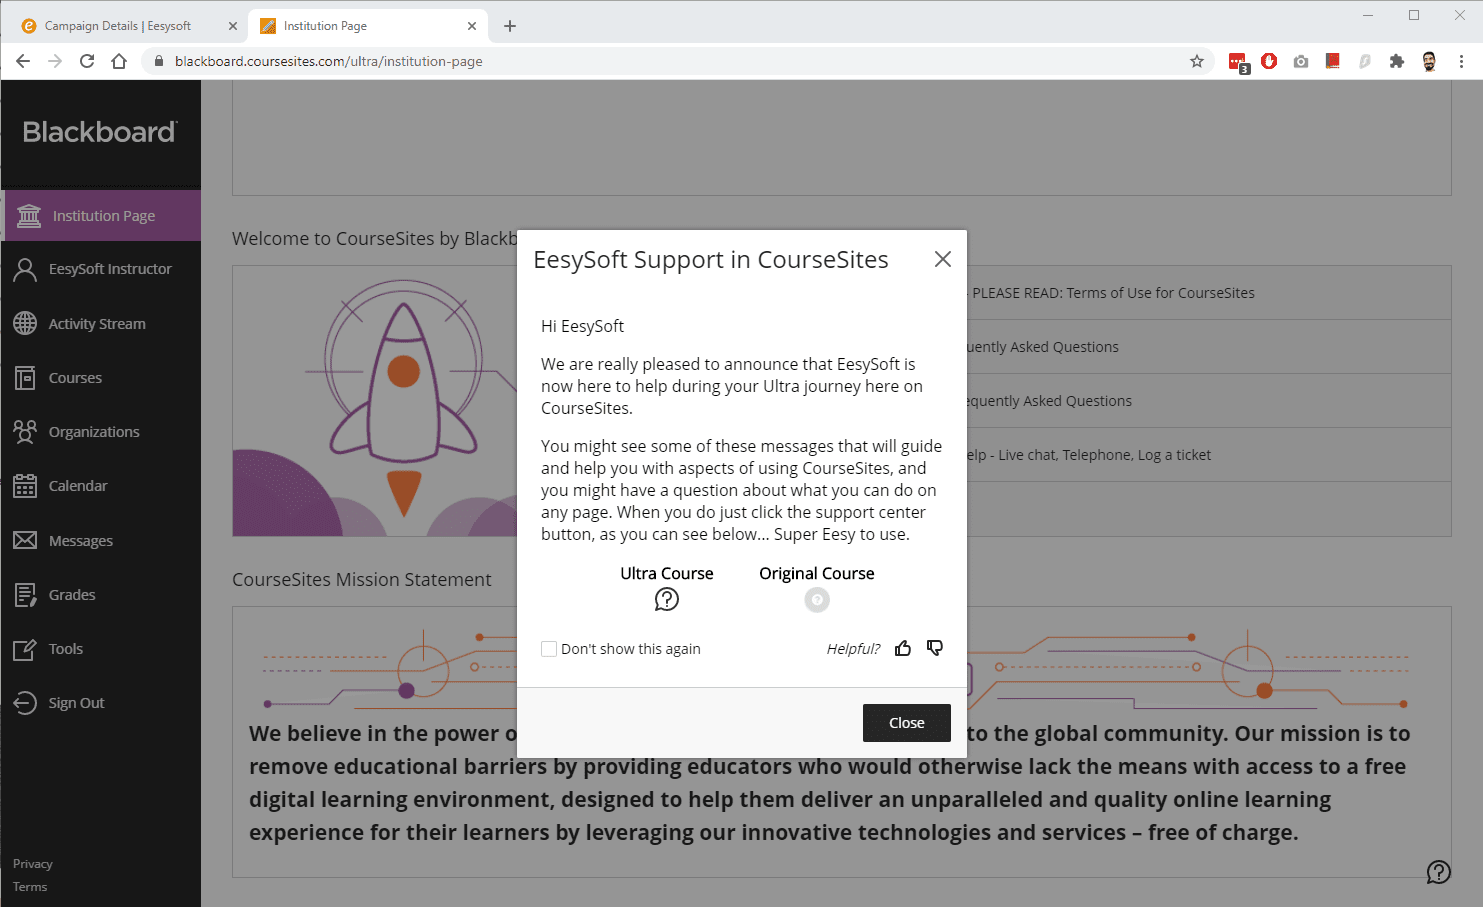Click the browser profile avatar

pyautogui.click(x=1429, y=61)
